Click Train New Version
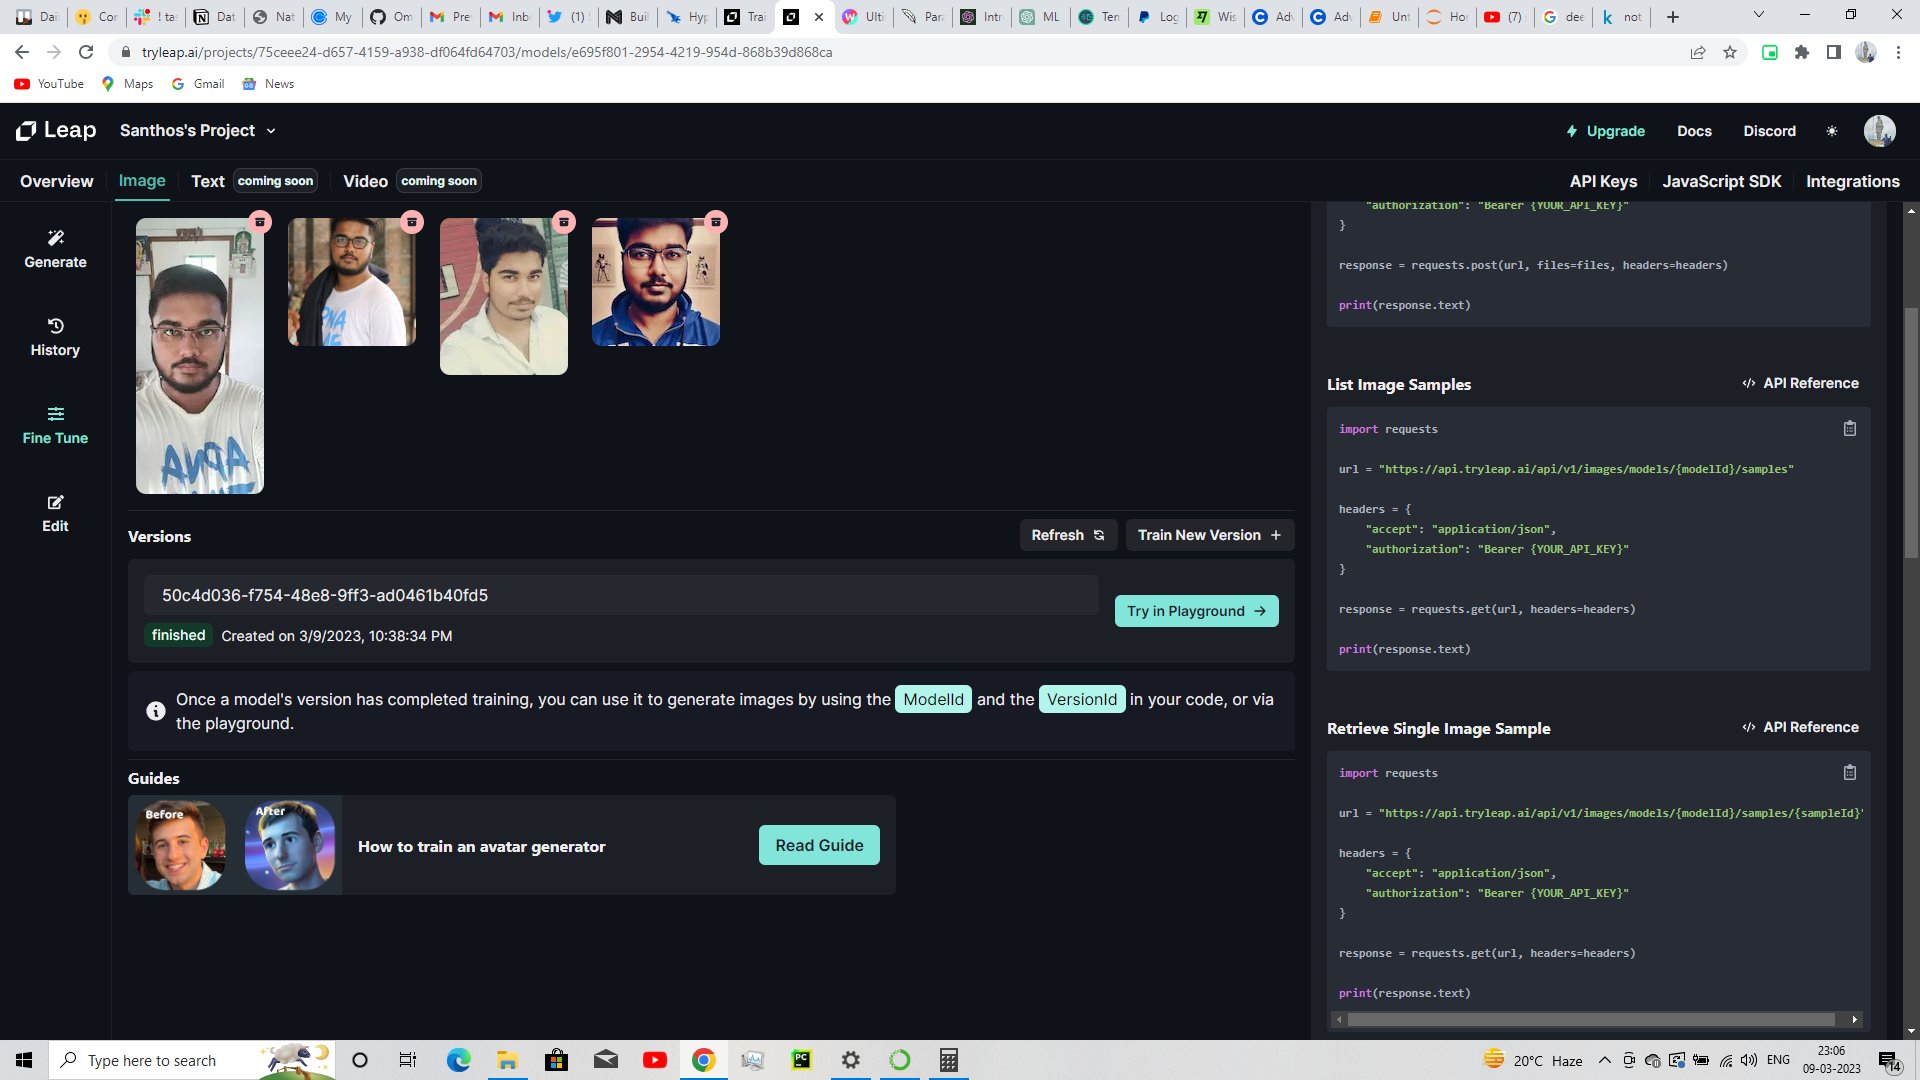Image resolution: width=1920 pixels, height=1080 pixels. click(x=1209, y=535)
